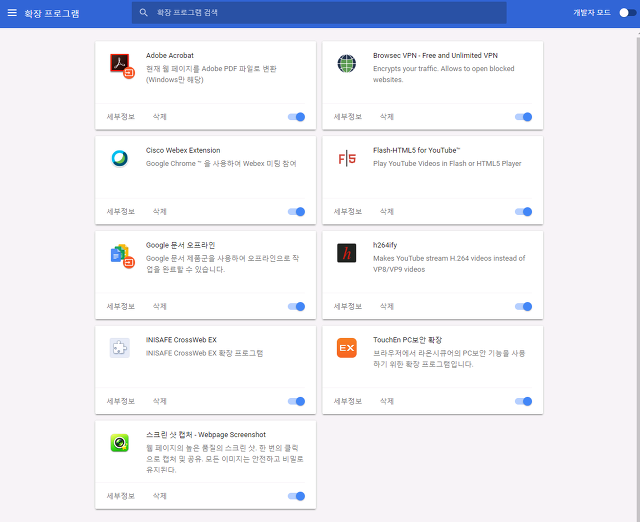
Task: Disable the Adobe Acrobat extension
Action: click(296, 117)
